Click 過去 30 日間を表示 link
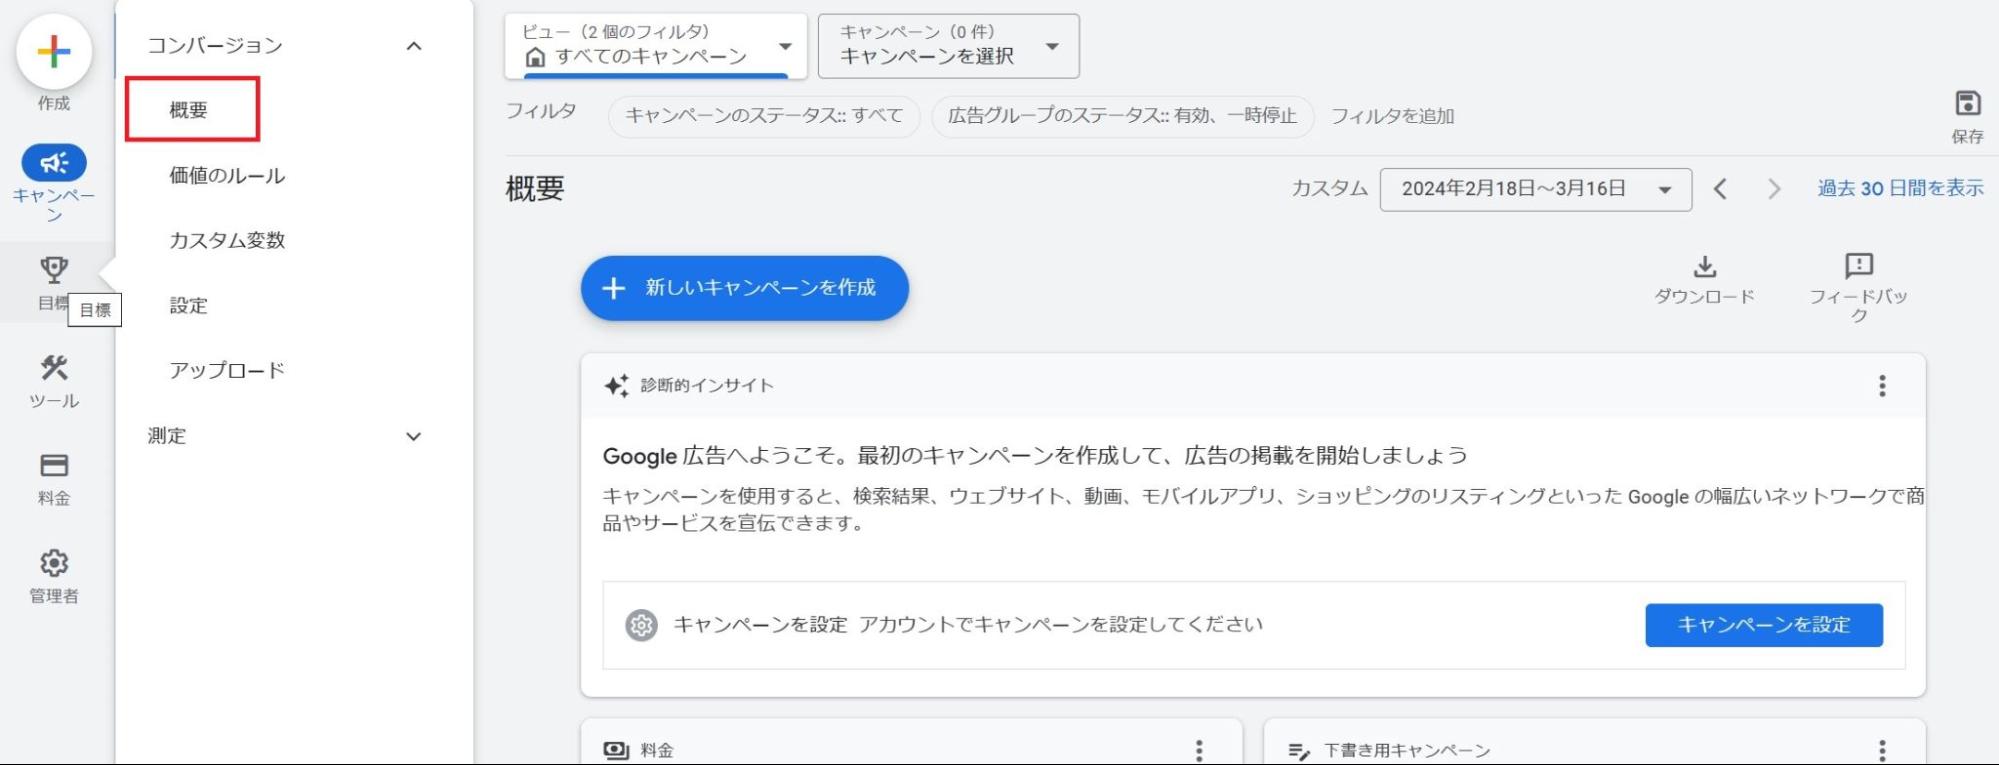 click(1900, 189)
